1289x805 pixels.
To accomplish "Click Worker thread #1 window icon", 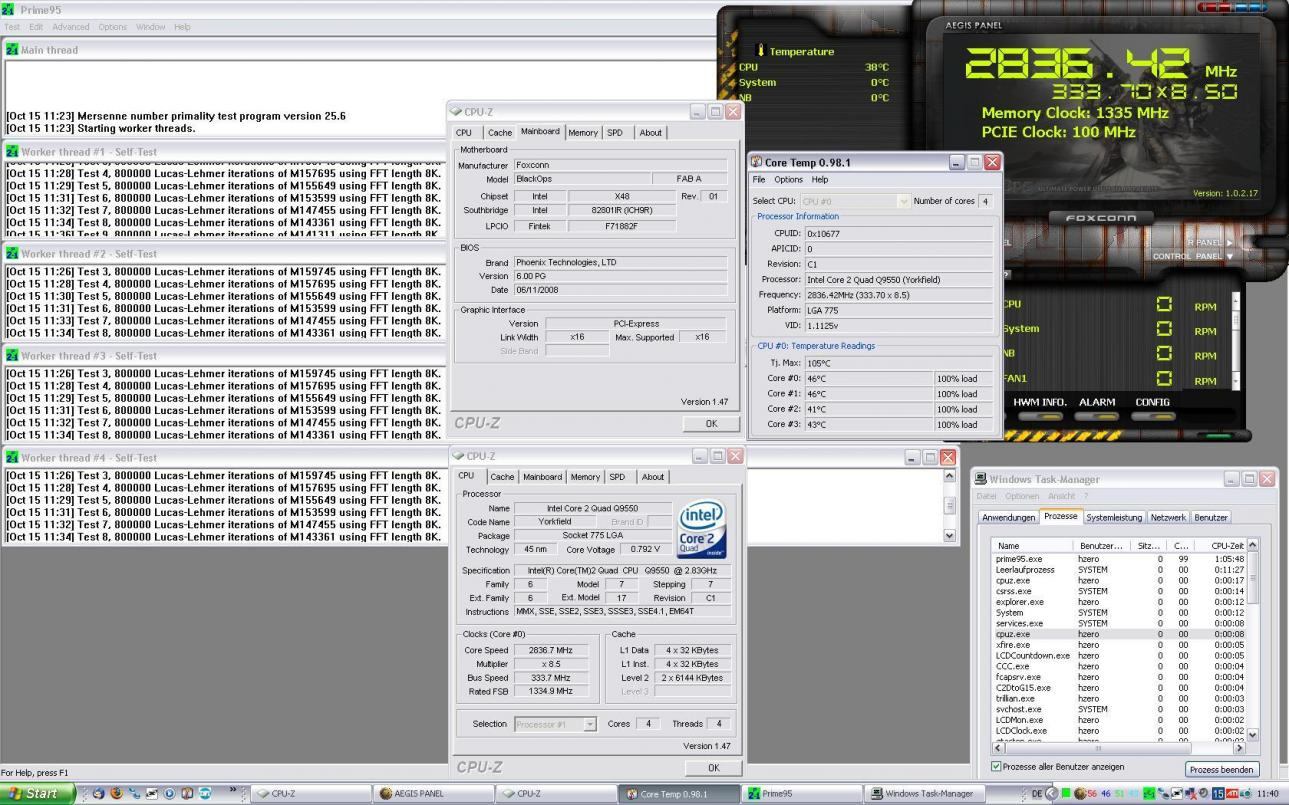I will (12, 152).
